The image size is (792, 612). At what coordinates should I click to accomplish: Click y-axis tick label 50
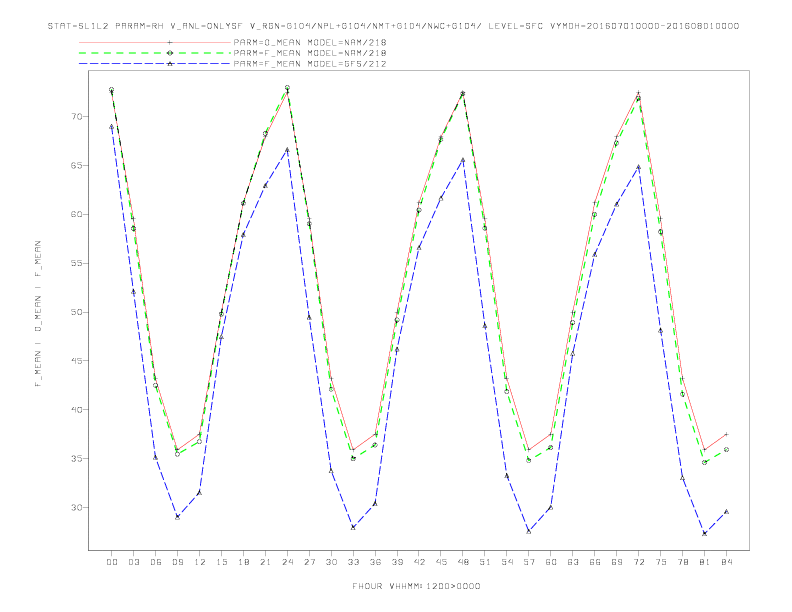point(76,312)
